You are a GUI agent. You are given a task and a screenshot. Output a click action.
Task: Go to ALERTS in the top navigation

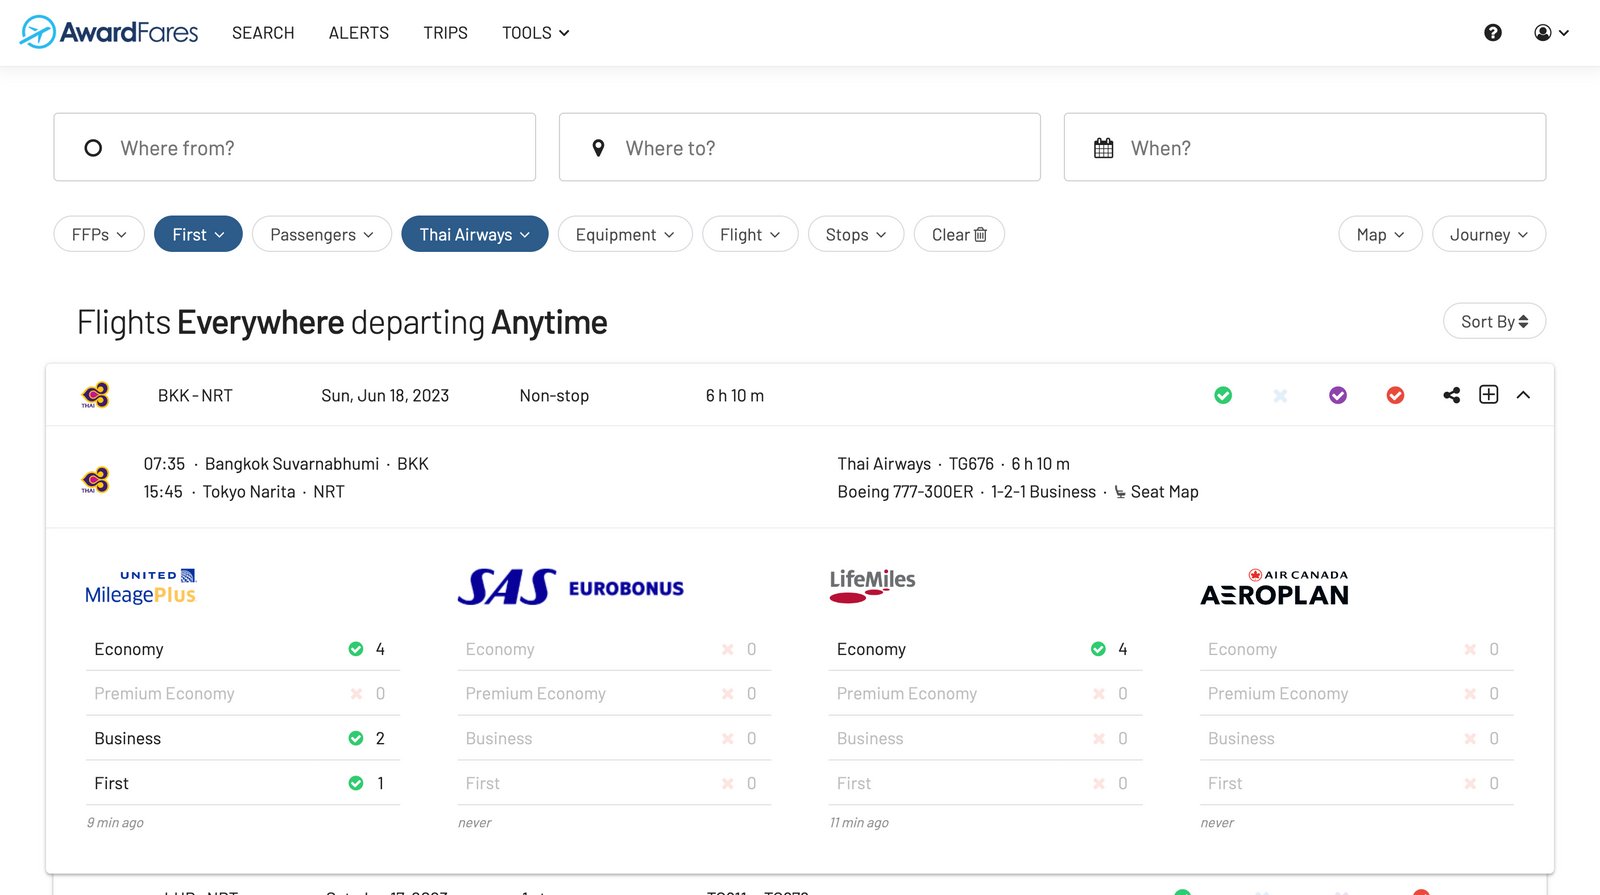tap(359, 33)
